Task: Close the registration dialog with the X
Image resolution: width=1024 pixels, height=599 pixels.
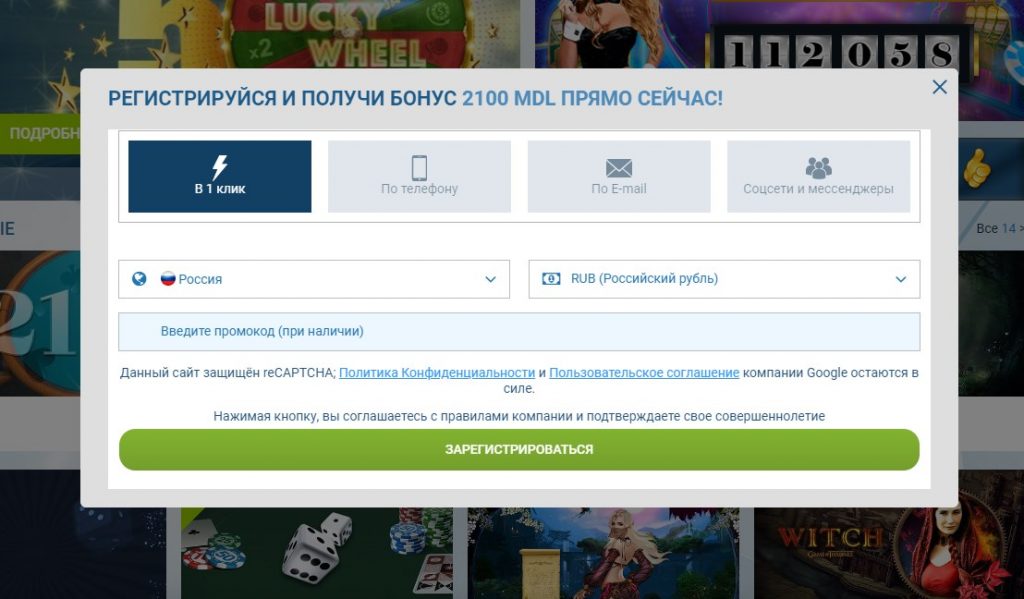Action: 939,87
